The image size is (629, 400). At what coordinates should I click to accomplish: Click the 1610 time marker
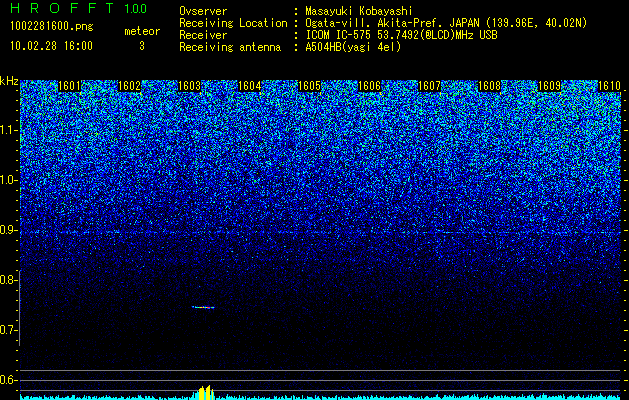point(609,86)
